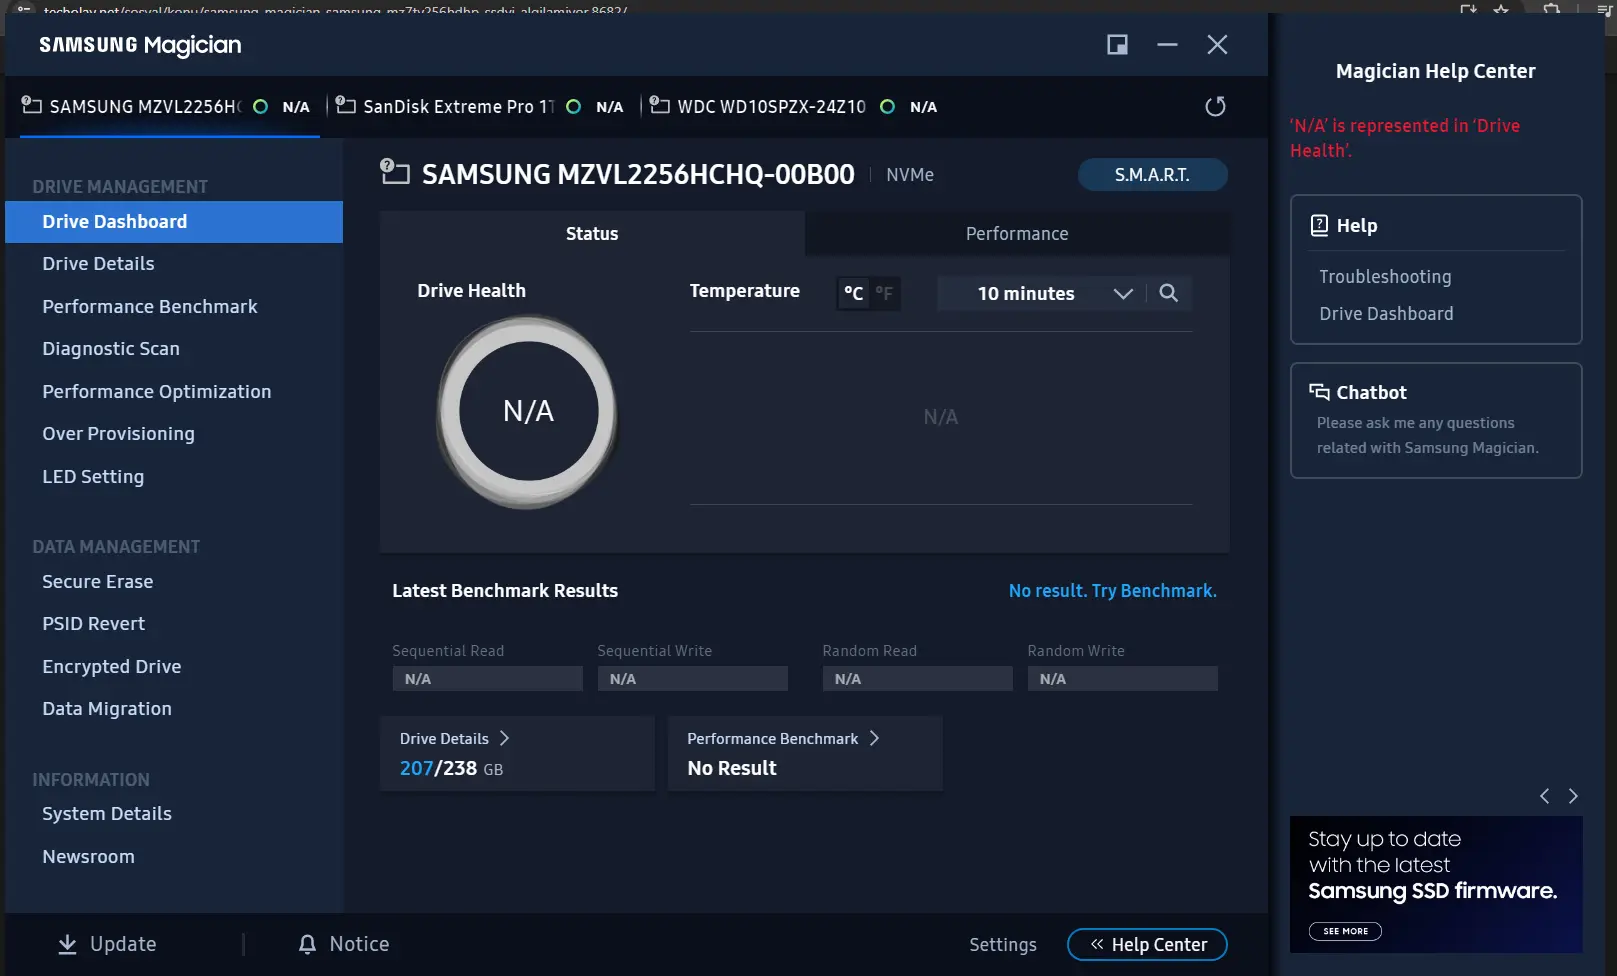Click the Drive Health N/A gauge
Viewport: 1617px width, 976px height.
pyautogui.click(x=528, y=411)
